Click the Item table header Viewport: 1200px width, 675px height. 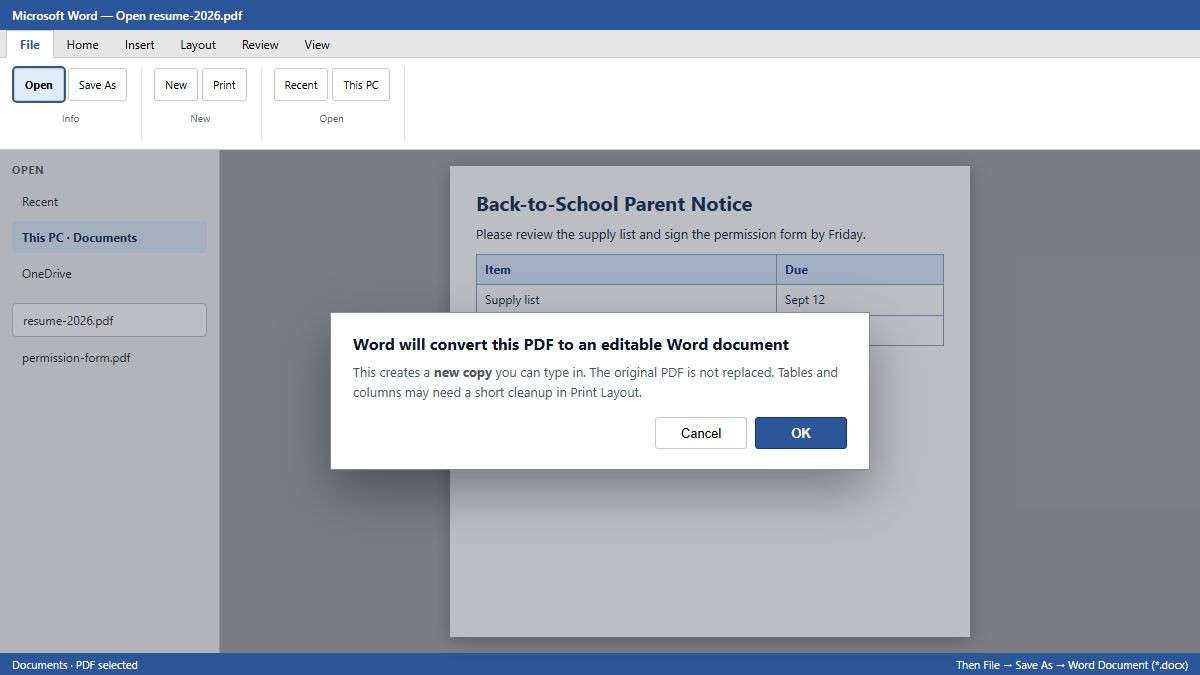click(626, 270)
